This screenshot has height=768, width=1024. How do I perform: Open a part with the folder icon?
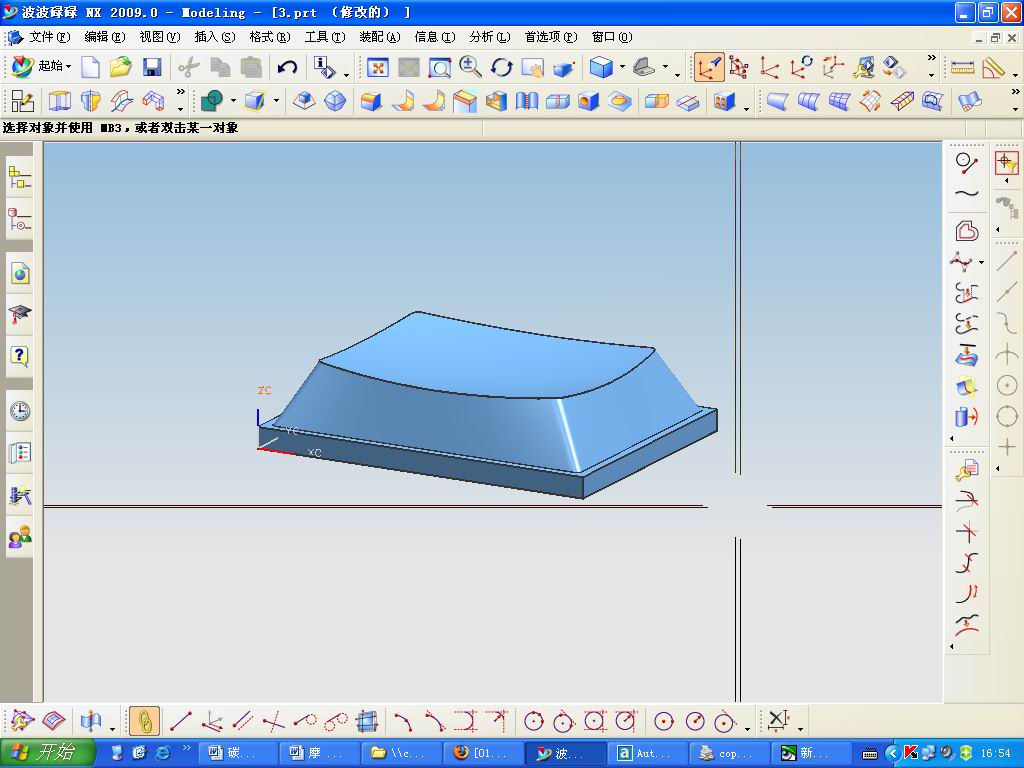point(121,67)
